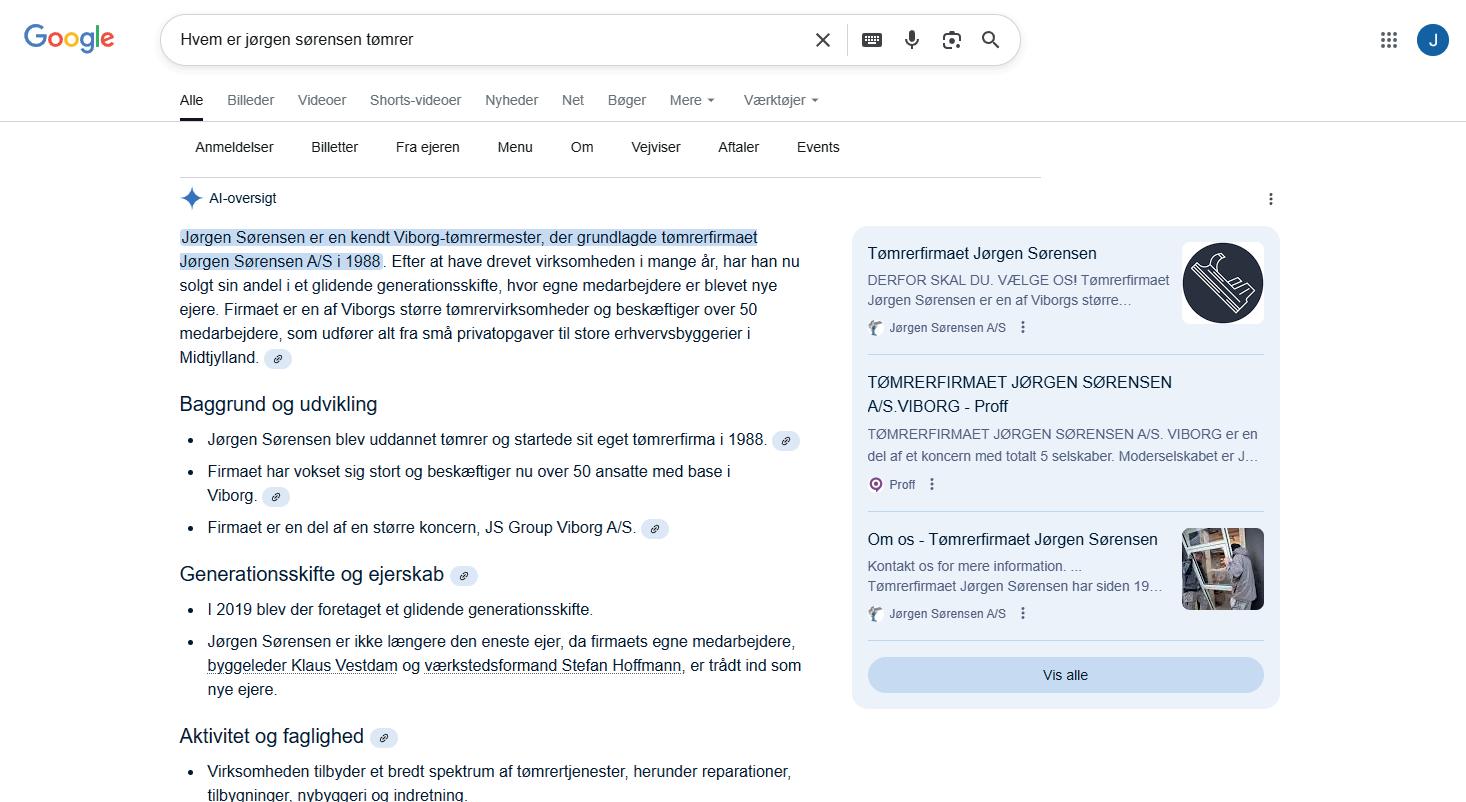Select the Net tab

tap(573, 100)
